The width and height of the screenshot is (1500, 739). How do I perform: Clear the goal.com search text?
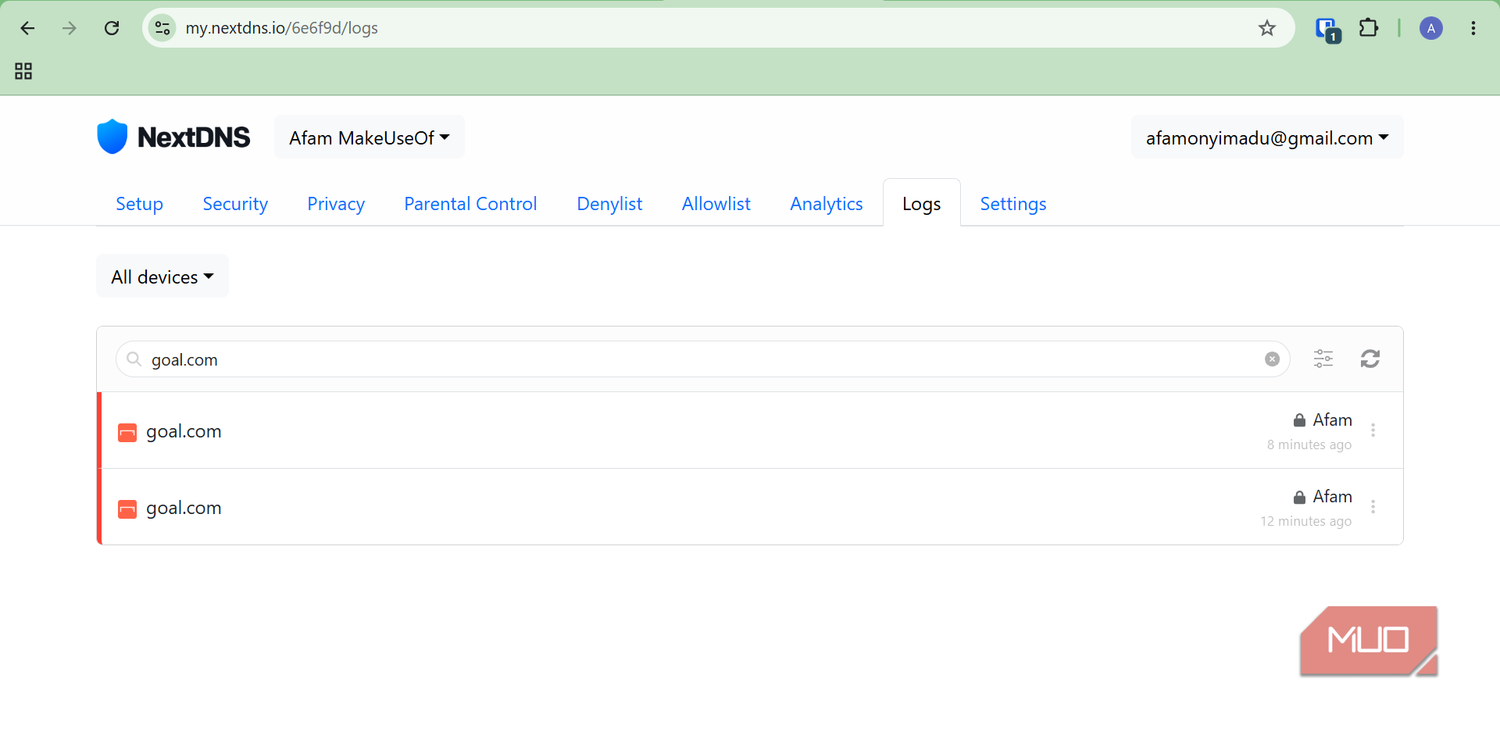pyautogui.click(x=1272, y=359)
